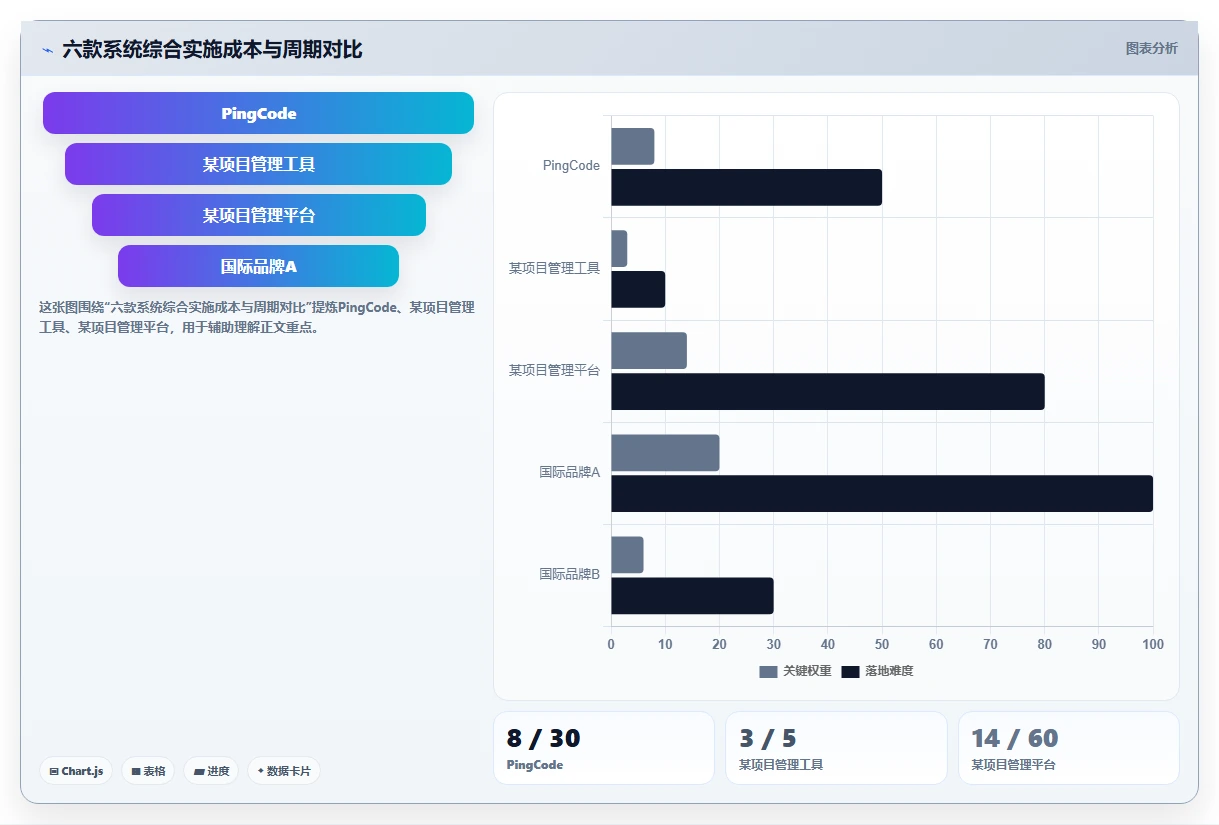Open the 14 / 60 某项目管理平台 data card
Viewport: 1219px width, 825px height.
coord(1069,748)
